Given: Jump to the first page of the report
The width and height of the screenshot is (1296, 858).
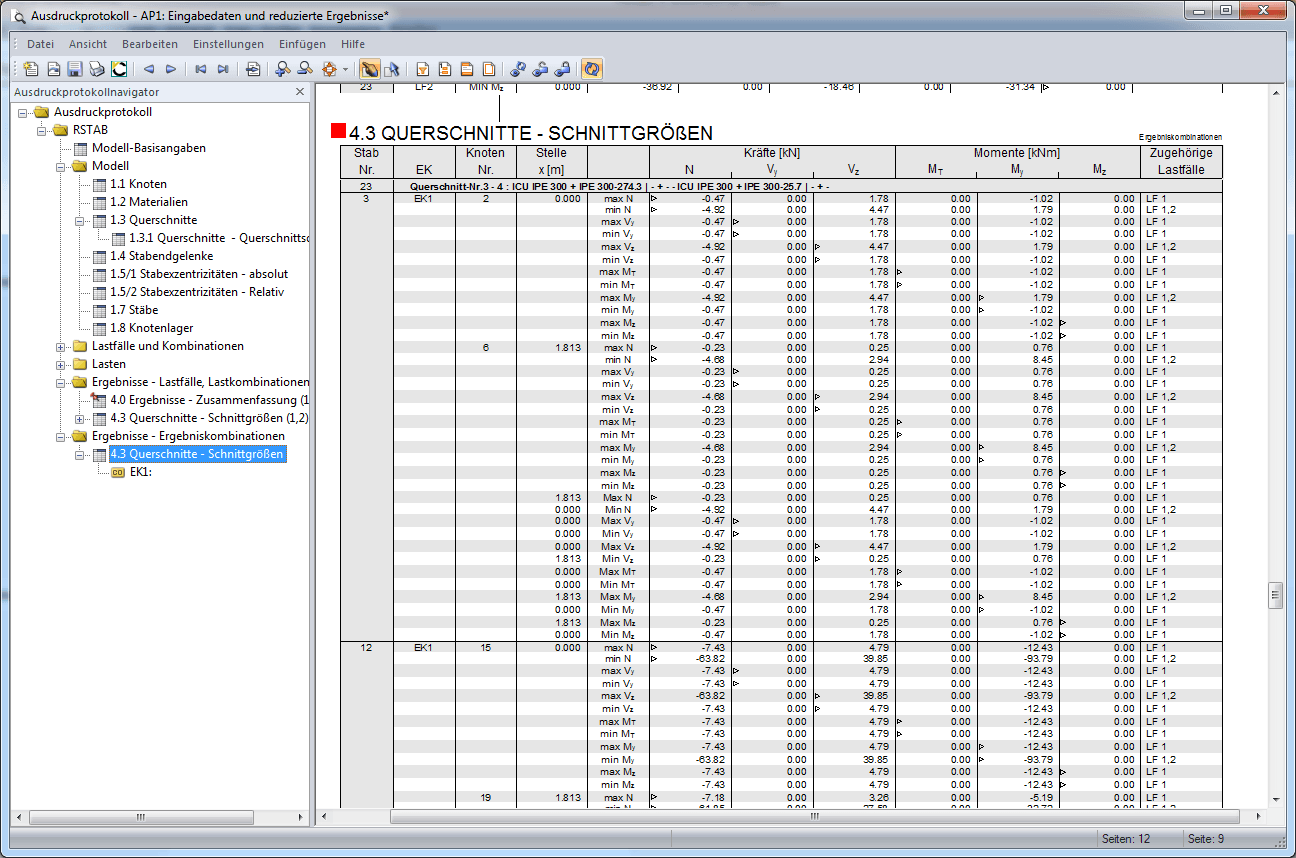Looking at the screenshot, I should 201,69.
